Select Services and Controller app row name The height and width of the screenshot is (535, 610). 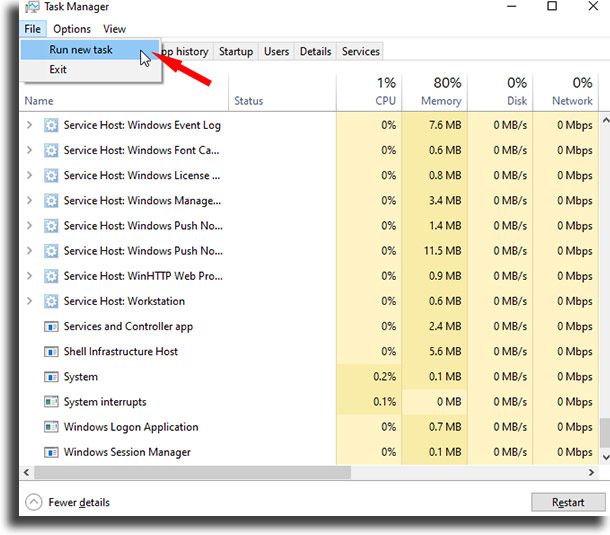click(x=128, y=326)
